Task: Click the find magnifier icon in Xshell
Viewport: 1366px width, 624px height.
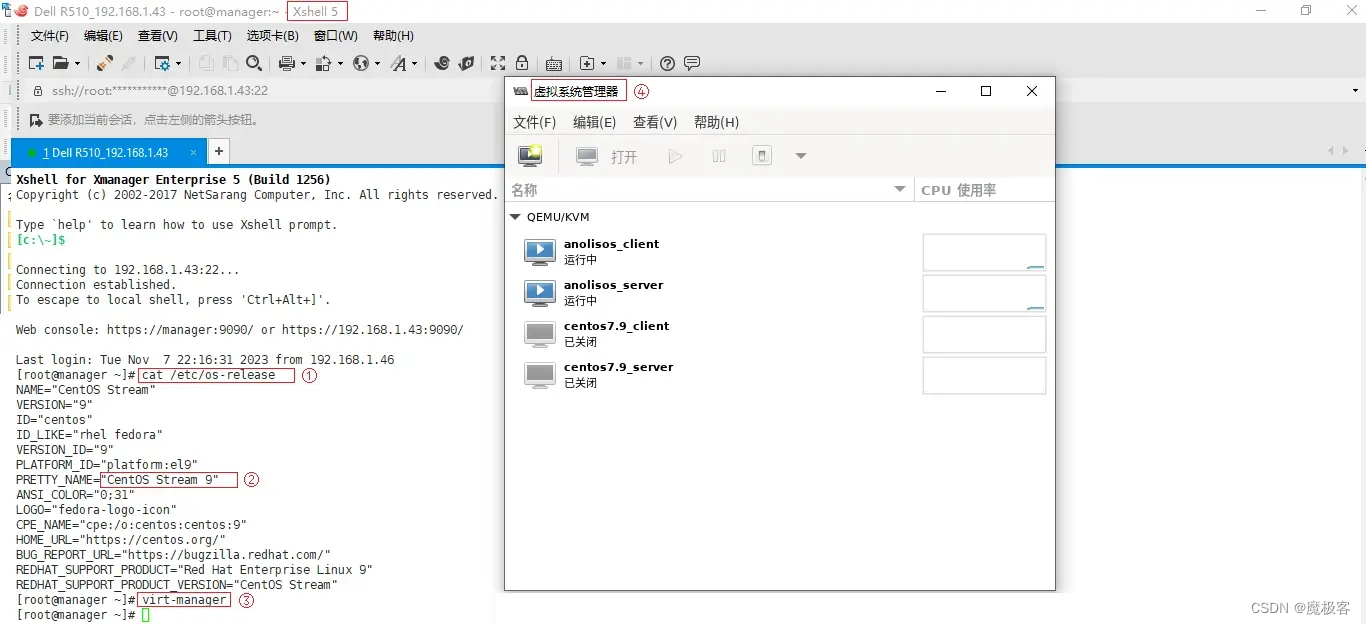Action: (254, 63)
